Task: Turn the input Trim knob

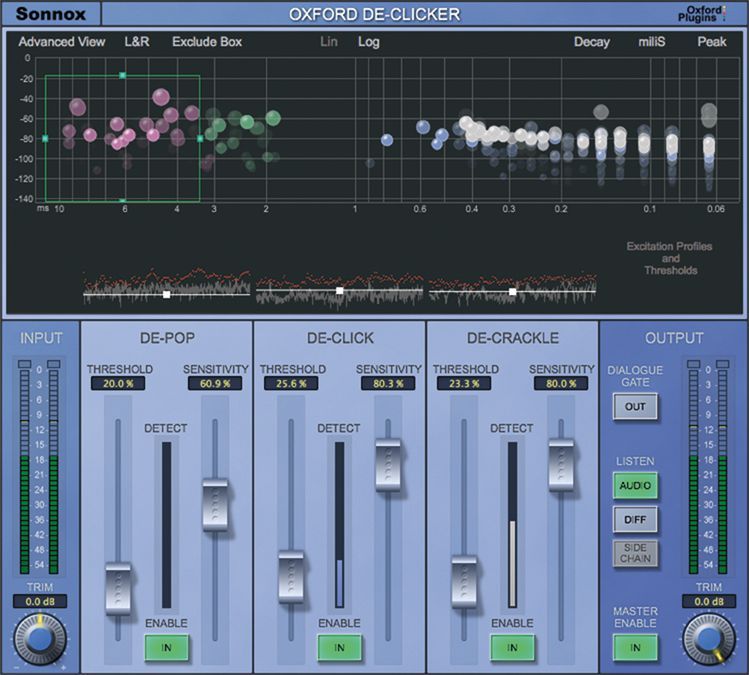Action: pyautogui.click(x=38, y=638)
